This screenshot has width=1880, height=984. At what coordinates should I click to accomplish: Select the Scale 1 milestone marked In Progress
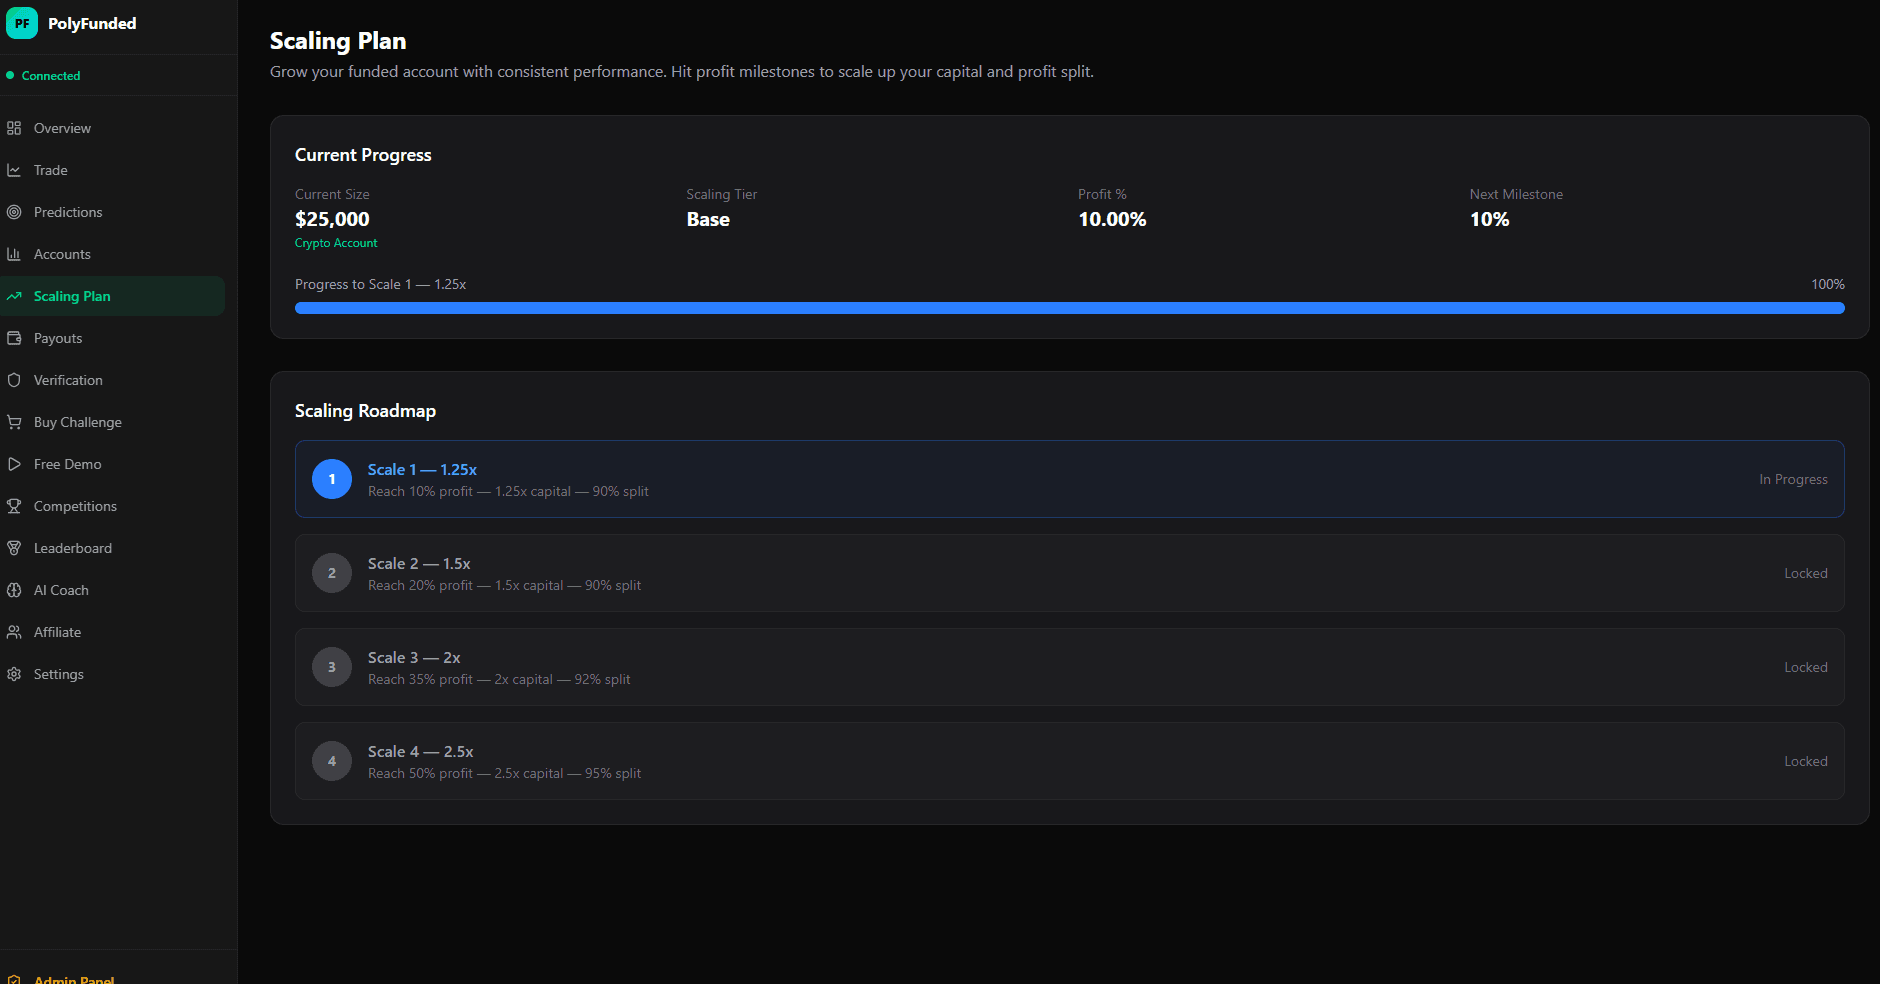pos(1068,479)
